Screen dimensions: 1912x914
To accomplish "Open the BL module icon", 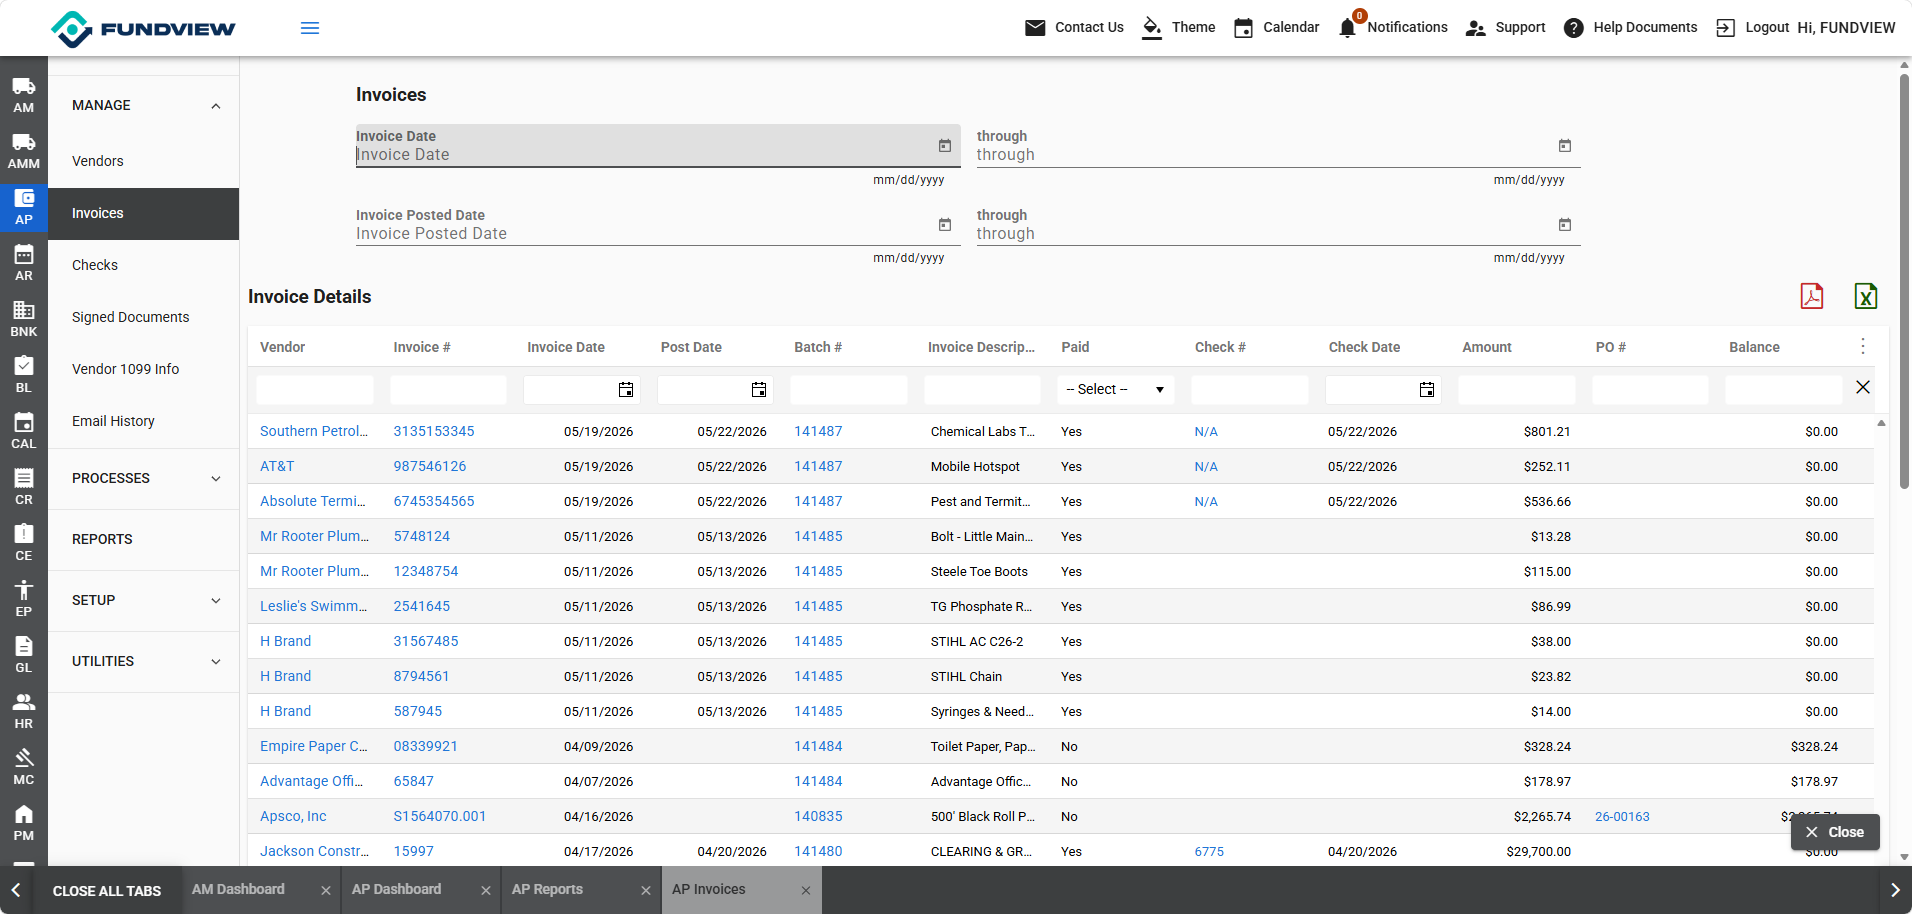I will click(23, 375).
